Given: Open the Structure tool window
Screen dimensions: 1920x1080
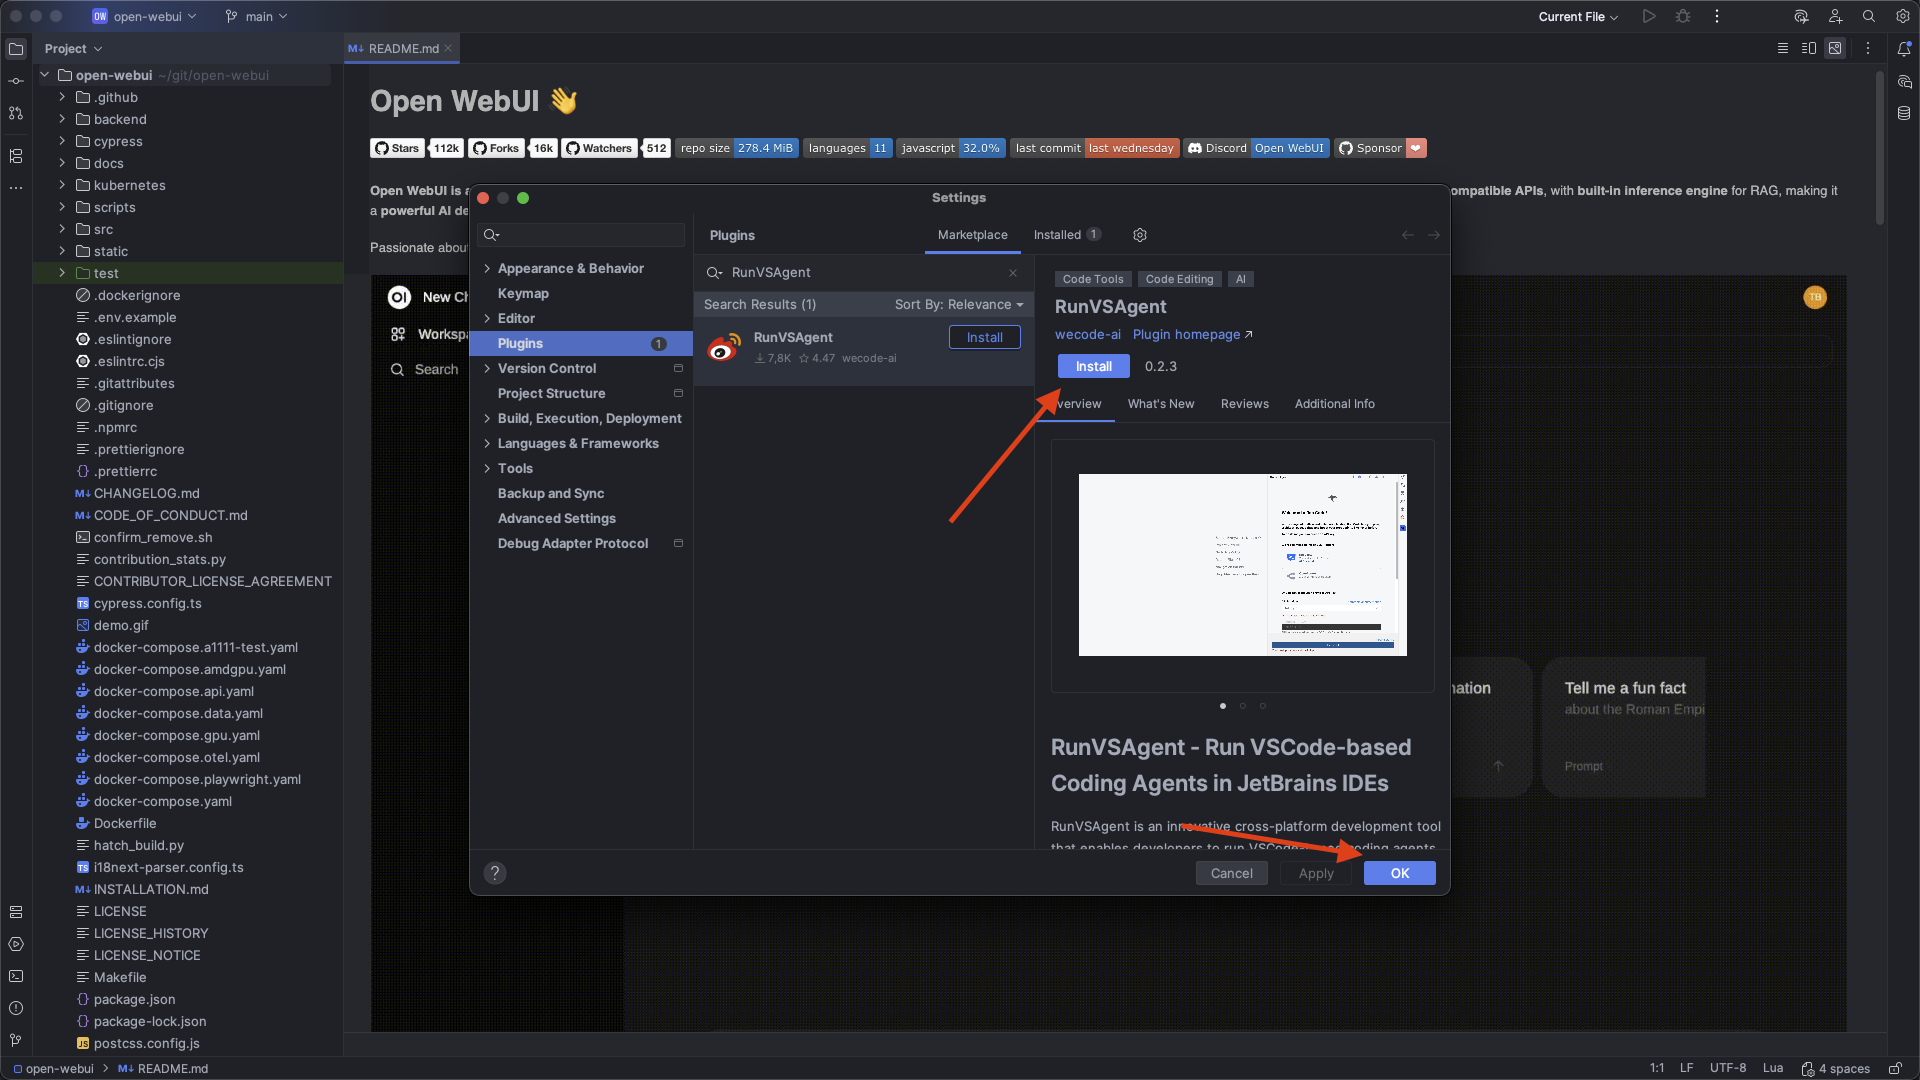Looking at the screenshot, I should 16,156.
